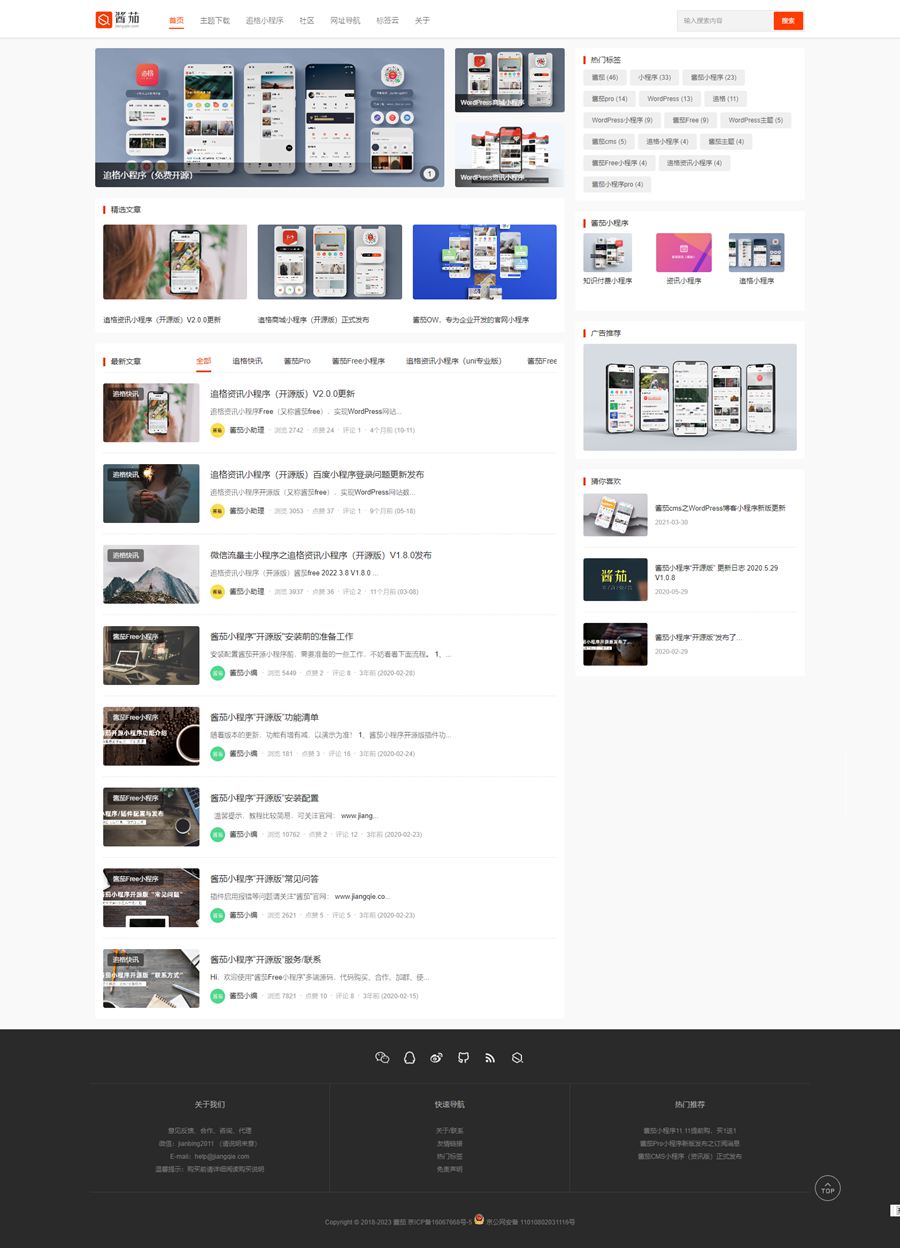The width and height of the screenshot is (900, 1248).
Task: Click the TOP back-to-top button
Action: point(827,1188)
